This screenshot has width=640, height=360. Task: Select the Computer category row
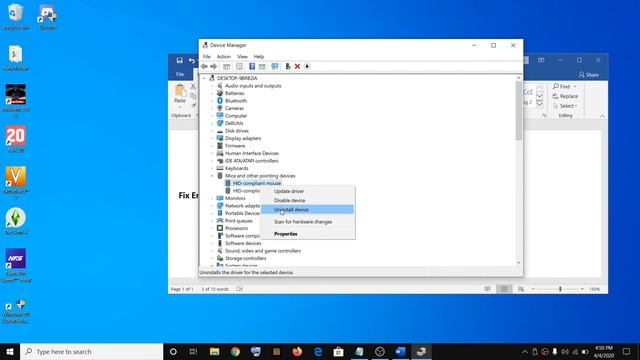tap(232, 116)
